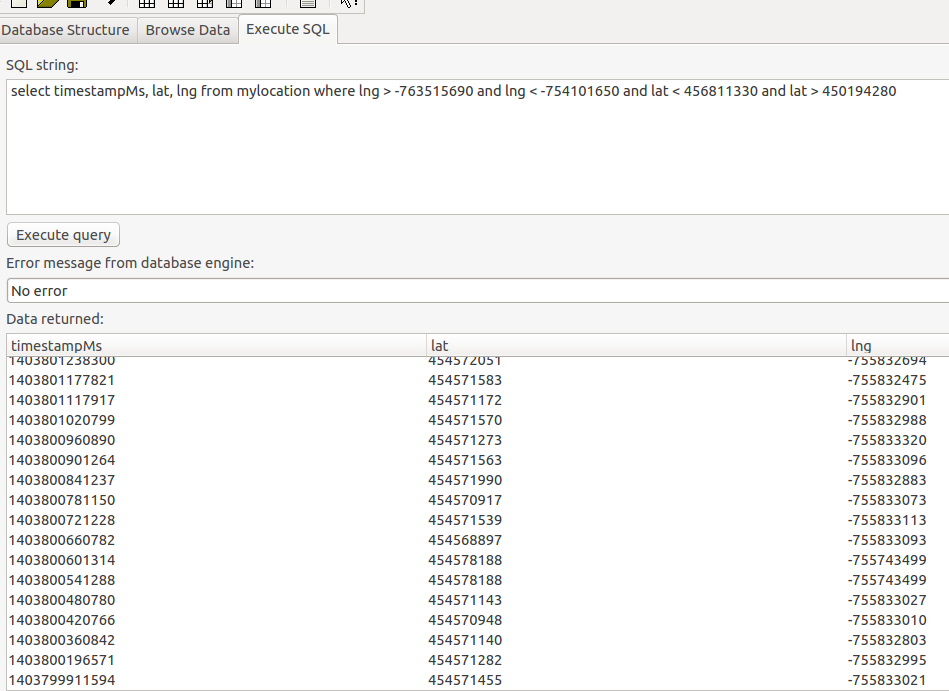Click the Execute query button

click(x=64, y=235)
